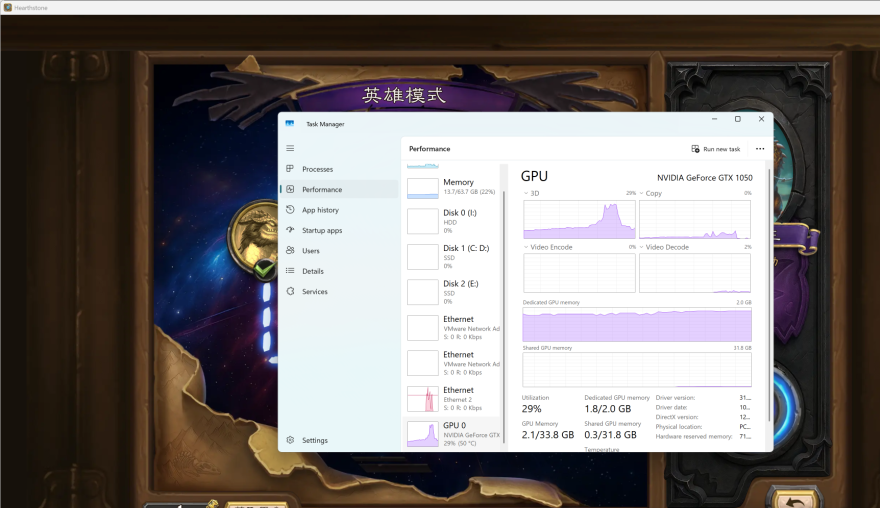Image resolution: width=880 pixels, height=508 pixels.
Task: Click the App history clock icon
Action: pos(290,210)
